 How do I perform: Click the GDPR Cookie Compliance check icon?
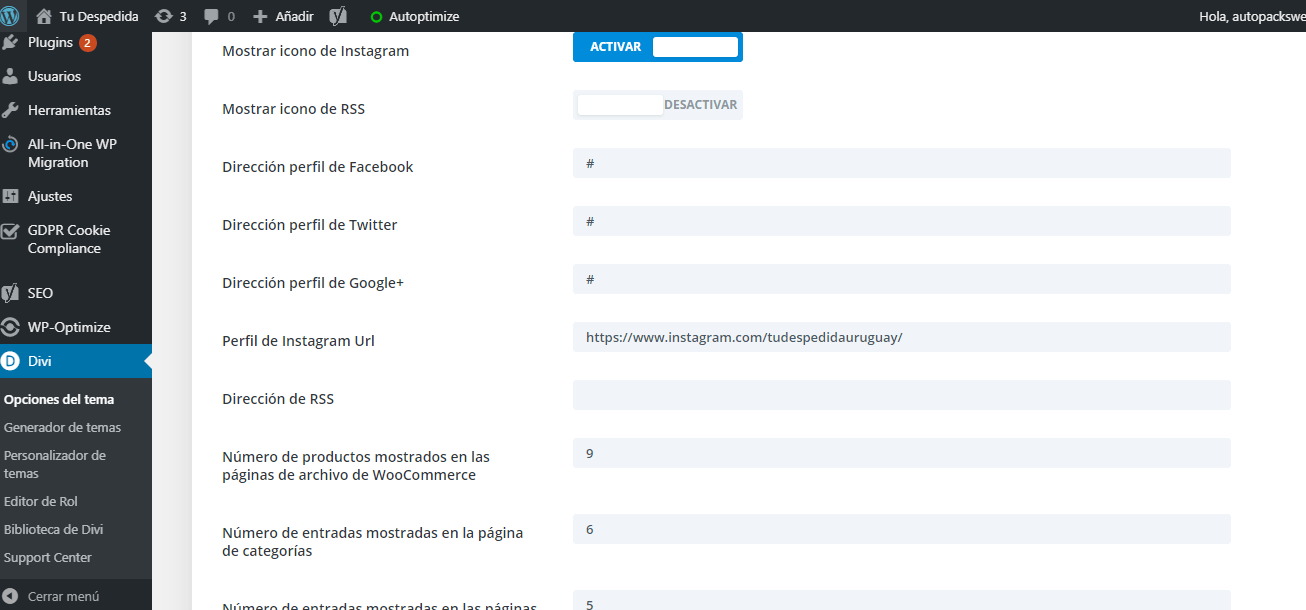coord(11,231)
